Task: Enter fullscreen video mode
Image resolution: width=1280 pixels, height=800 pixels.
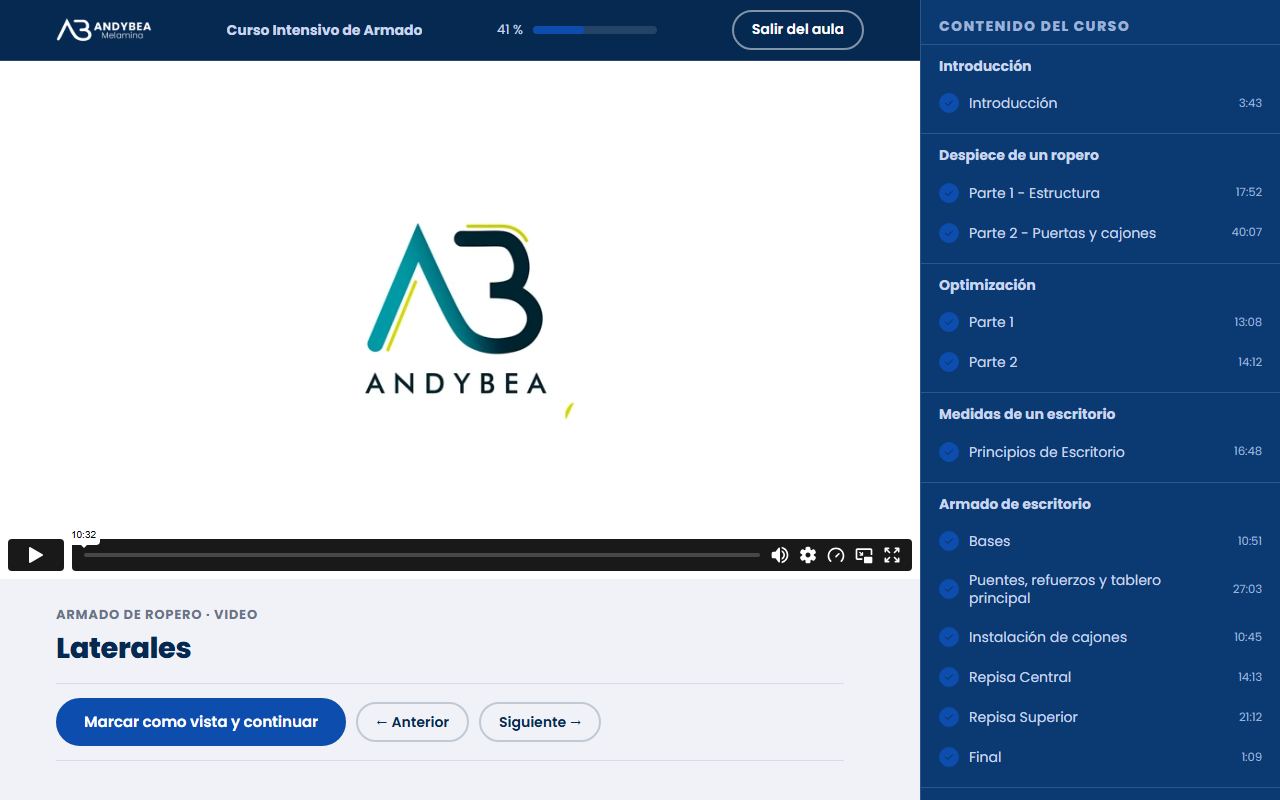Action: point(892,555)
